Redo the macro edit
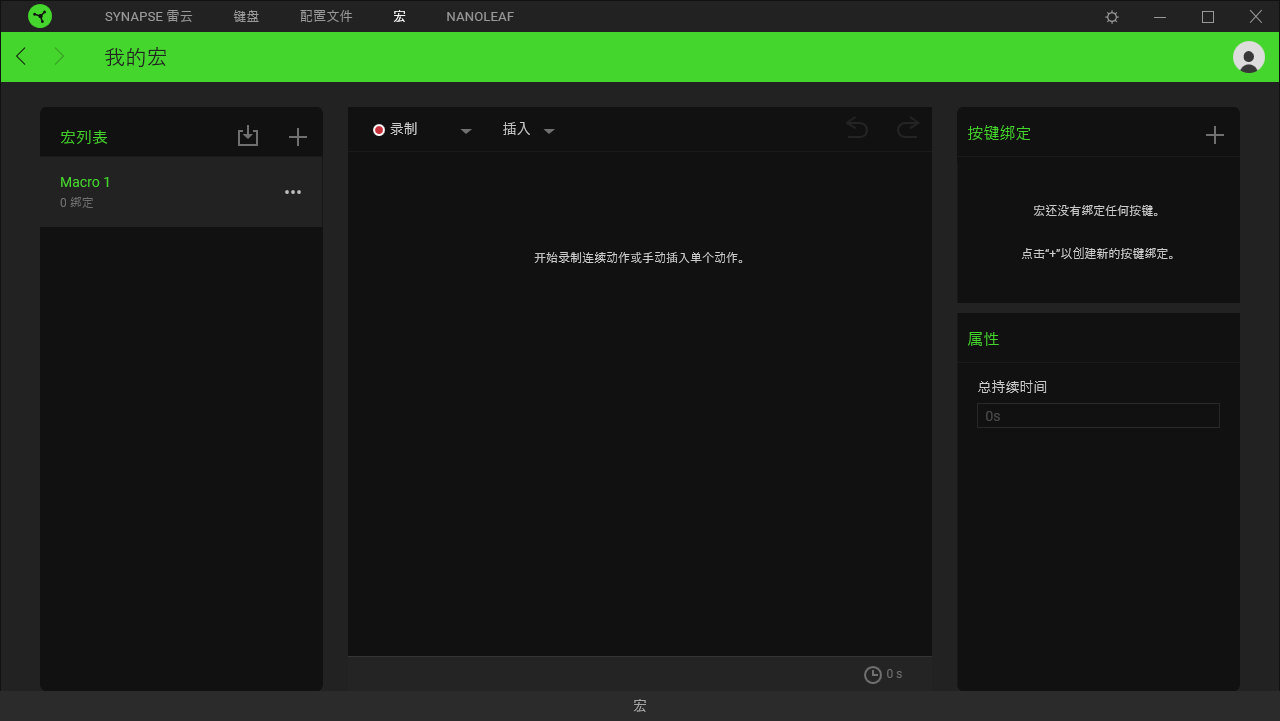 (x=906, y=128)
